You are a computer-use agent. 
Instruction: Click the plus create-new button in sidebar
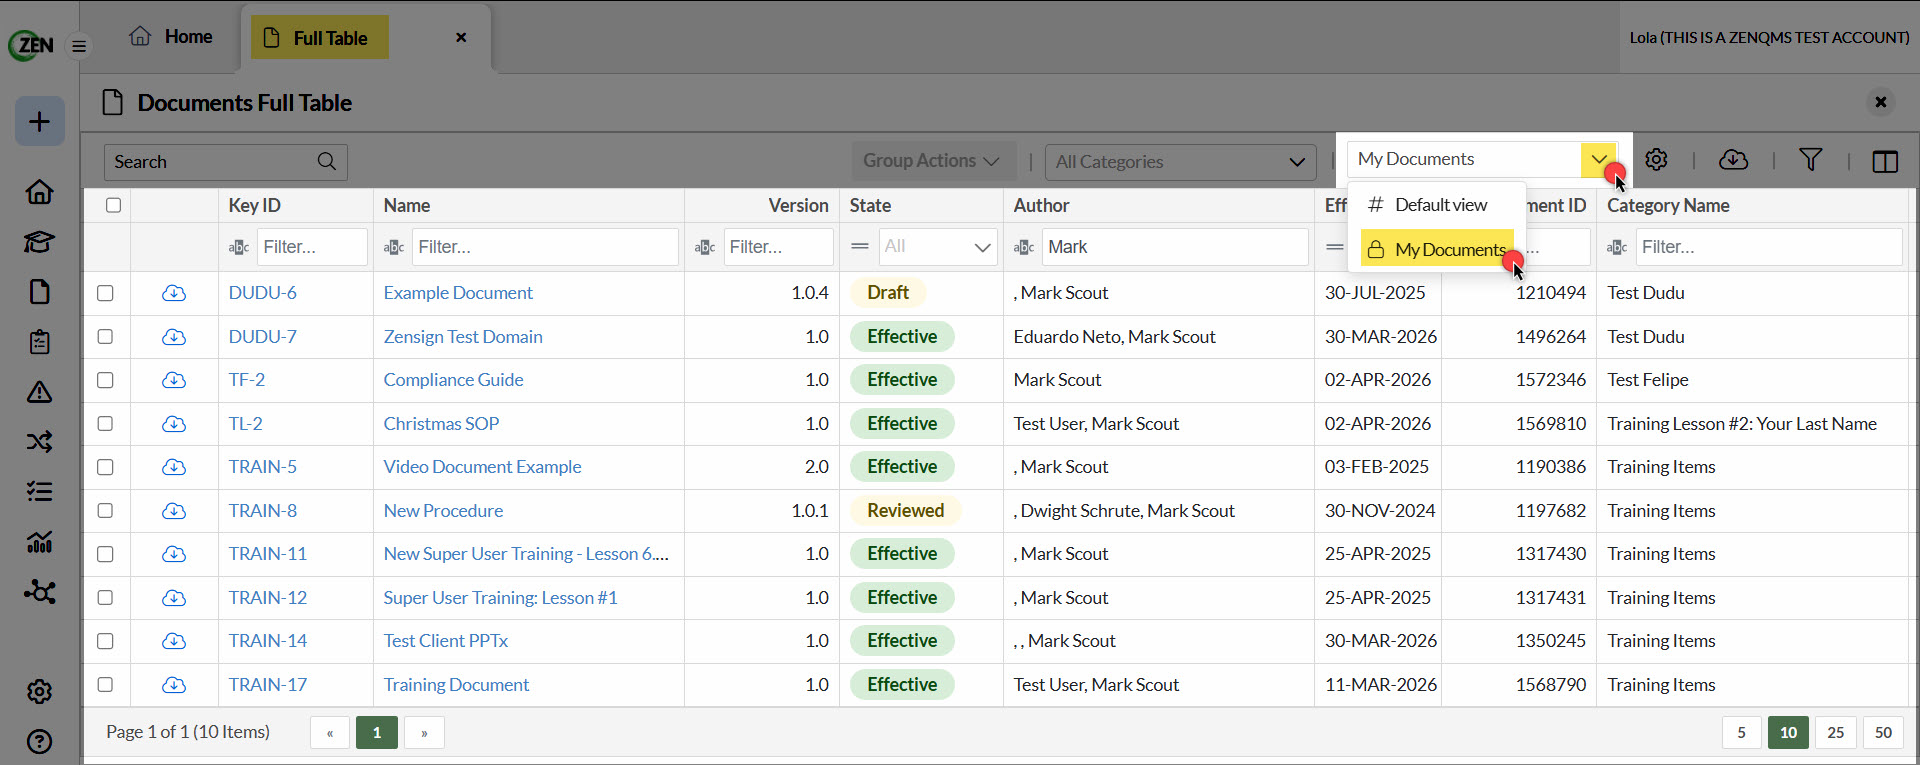[x=40, y=121]
